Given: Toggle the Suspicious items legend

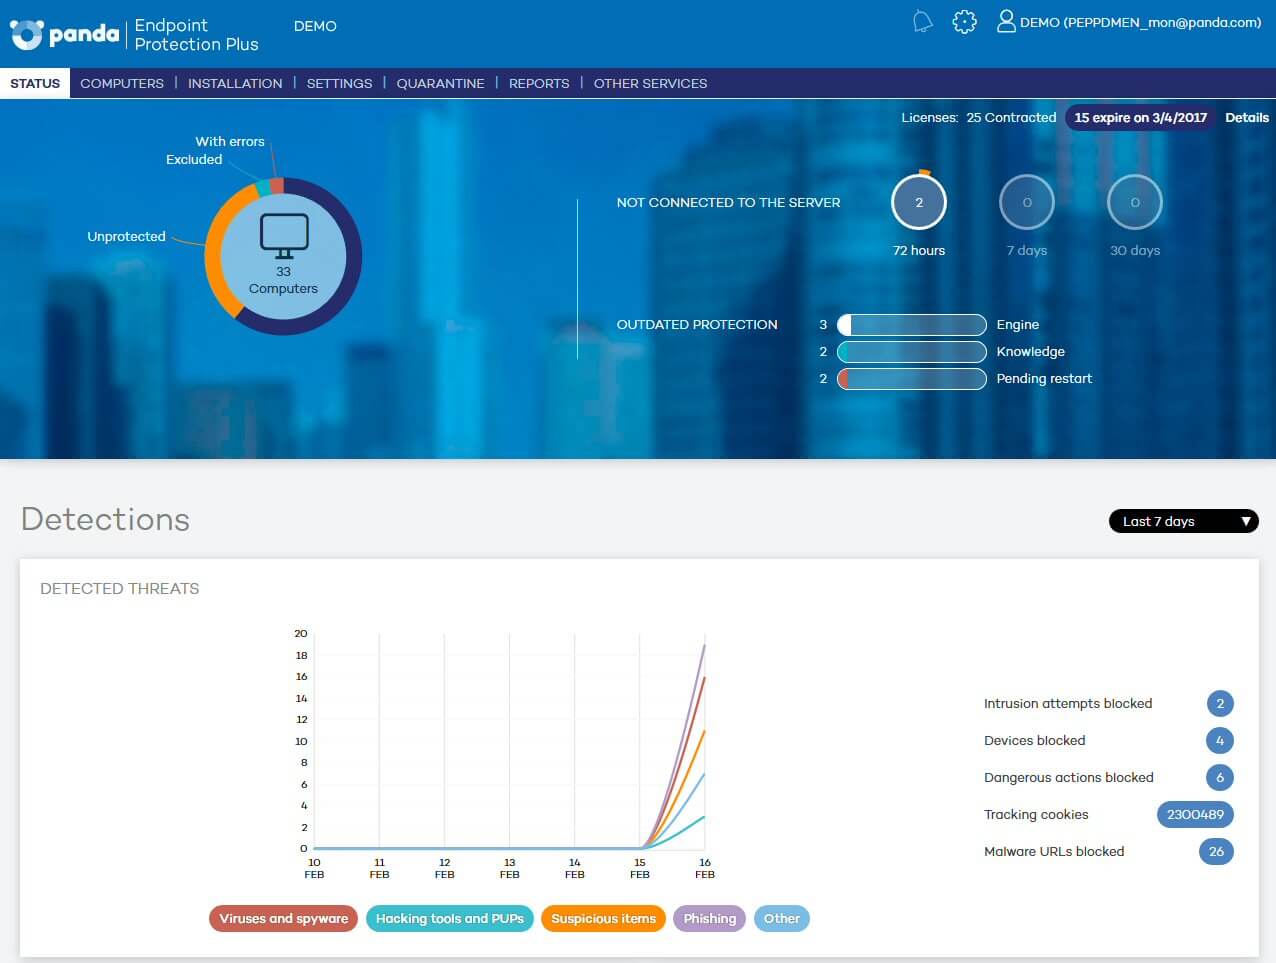Looking at the screenshot, I should (603, 918).
